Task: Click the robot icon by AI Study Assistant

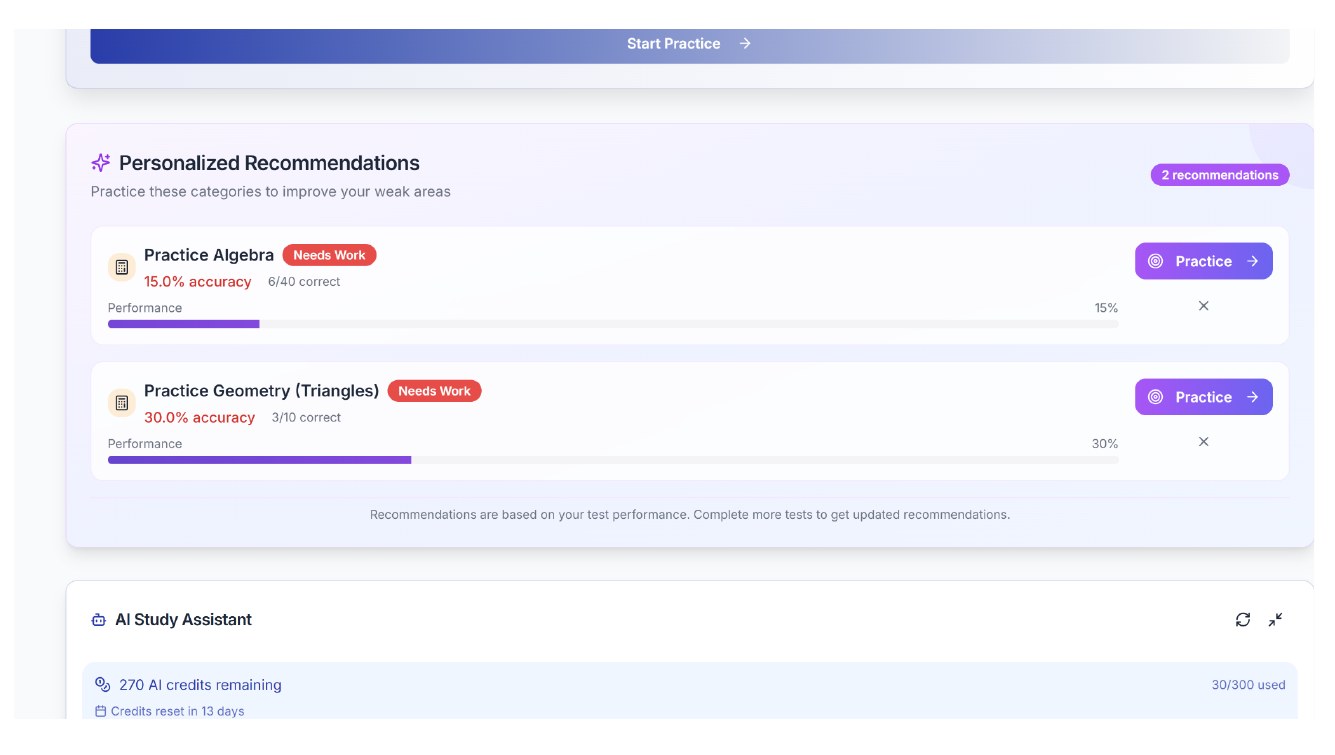Action: (98, 620)
